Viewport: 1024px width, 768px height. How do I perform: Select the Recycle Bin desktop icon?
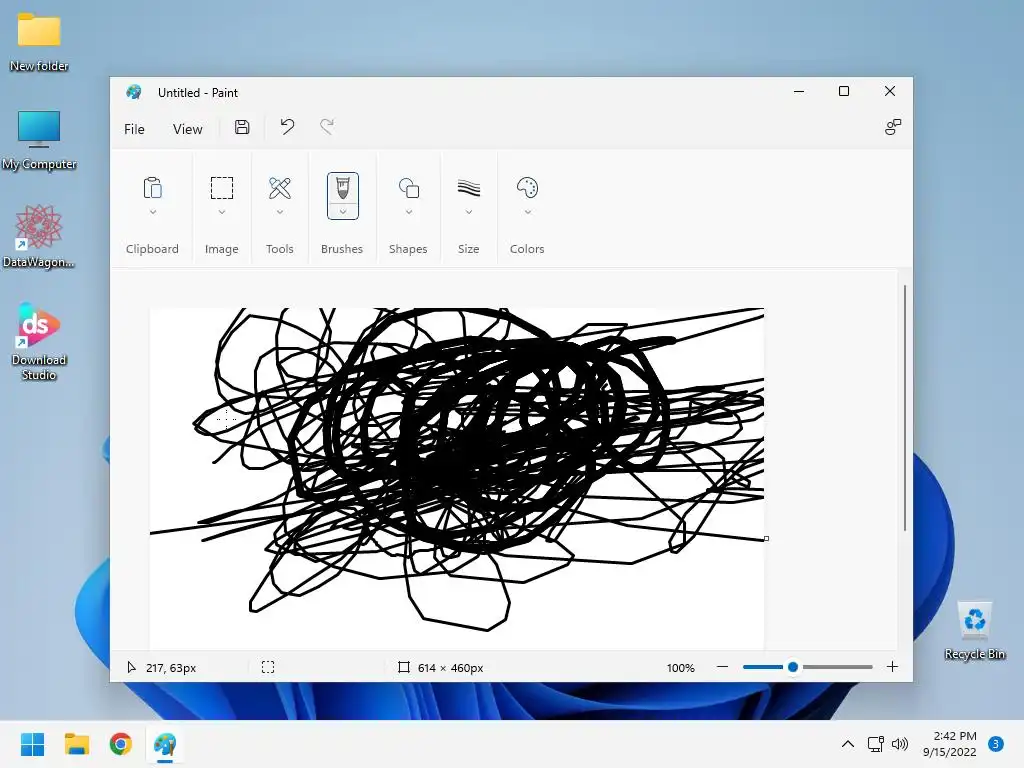coord(975,631)
